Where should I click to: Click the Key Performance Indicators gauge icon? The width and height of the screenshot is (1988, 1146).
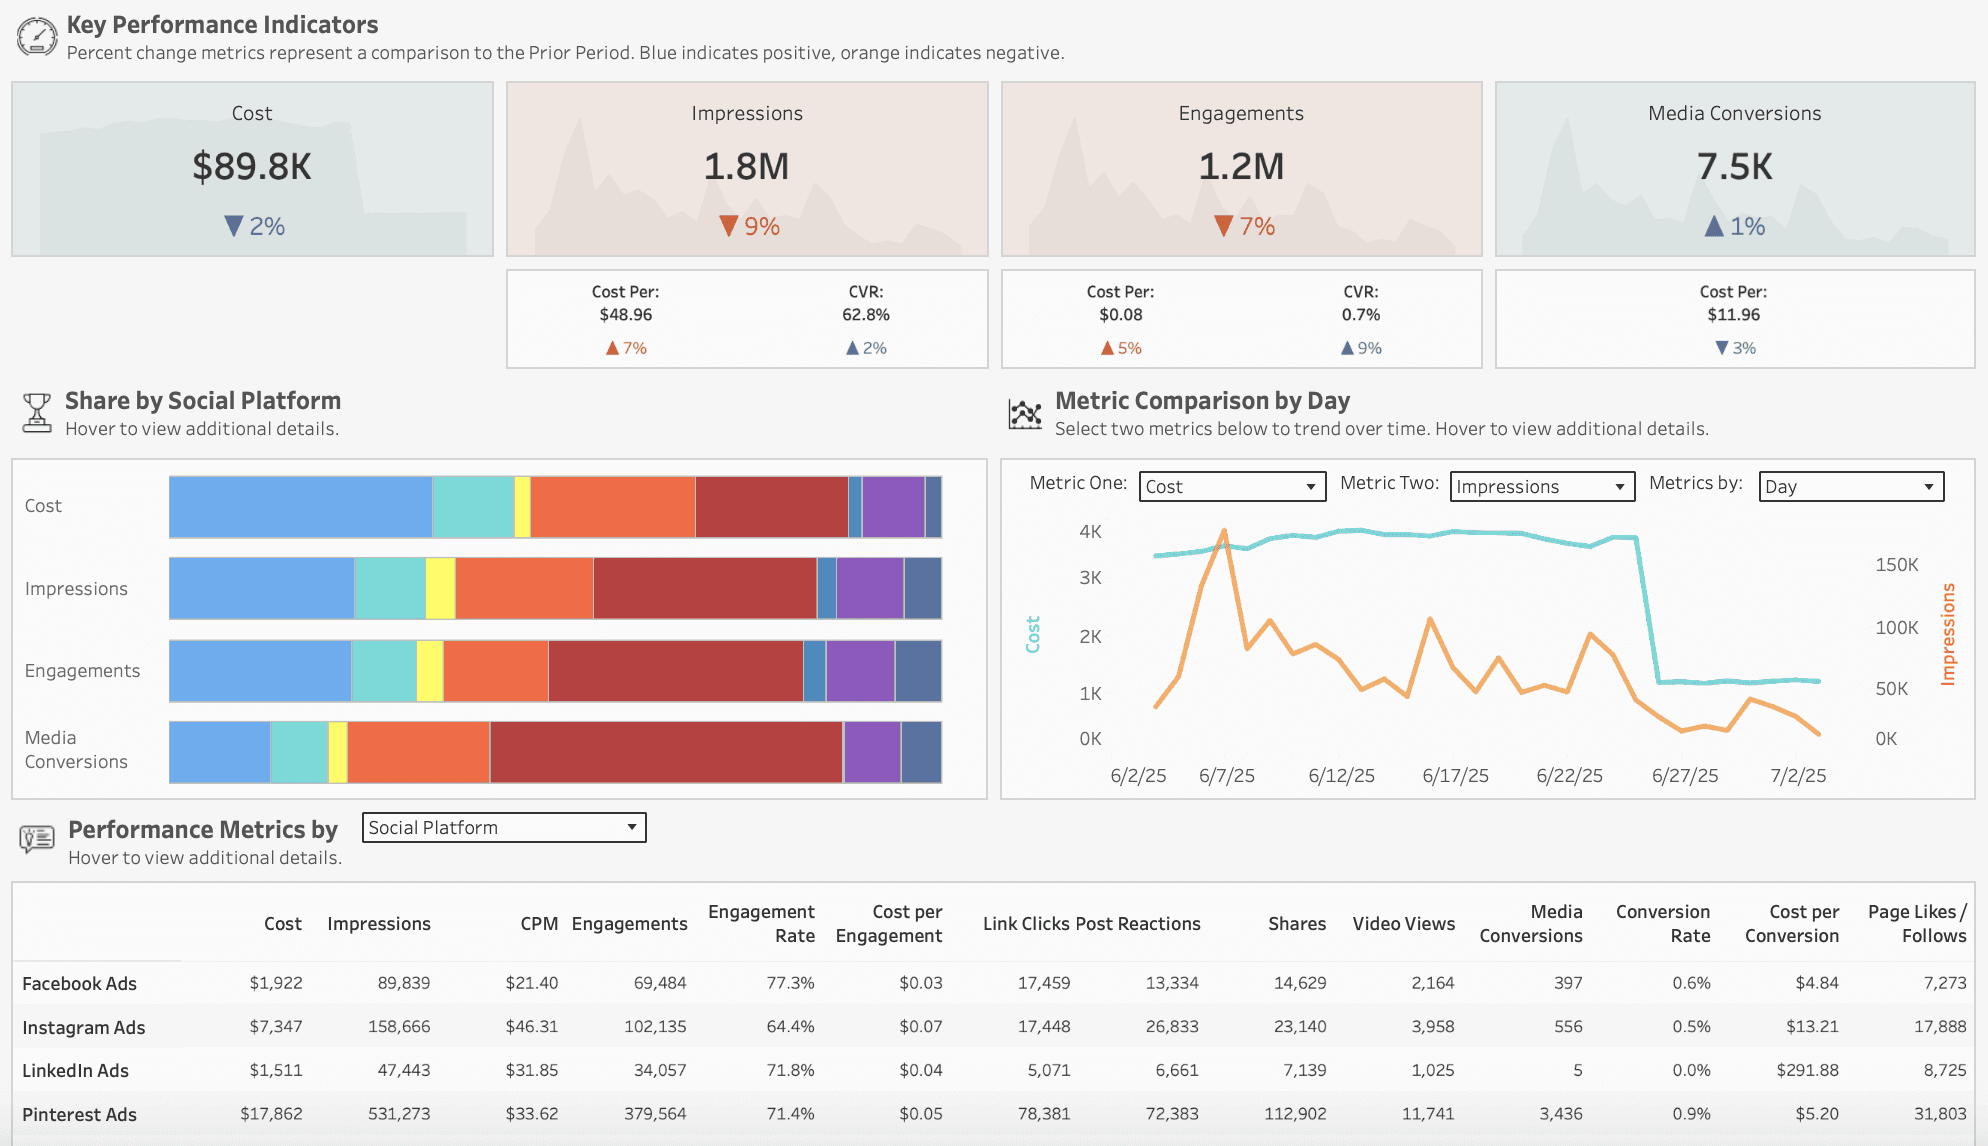(37, 37)
